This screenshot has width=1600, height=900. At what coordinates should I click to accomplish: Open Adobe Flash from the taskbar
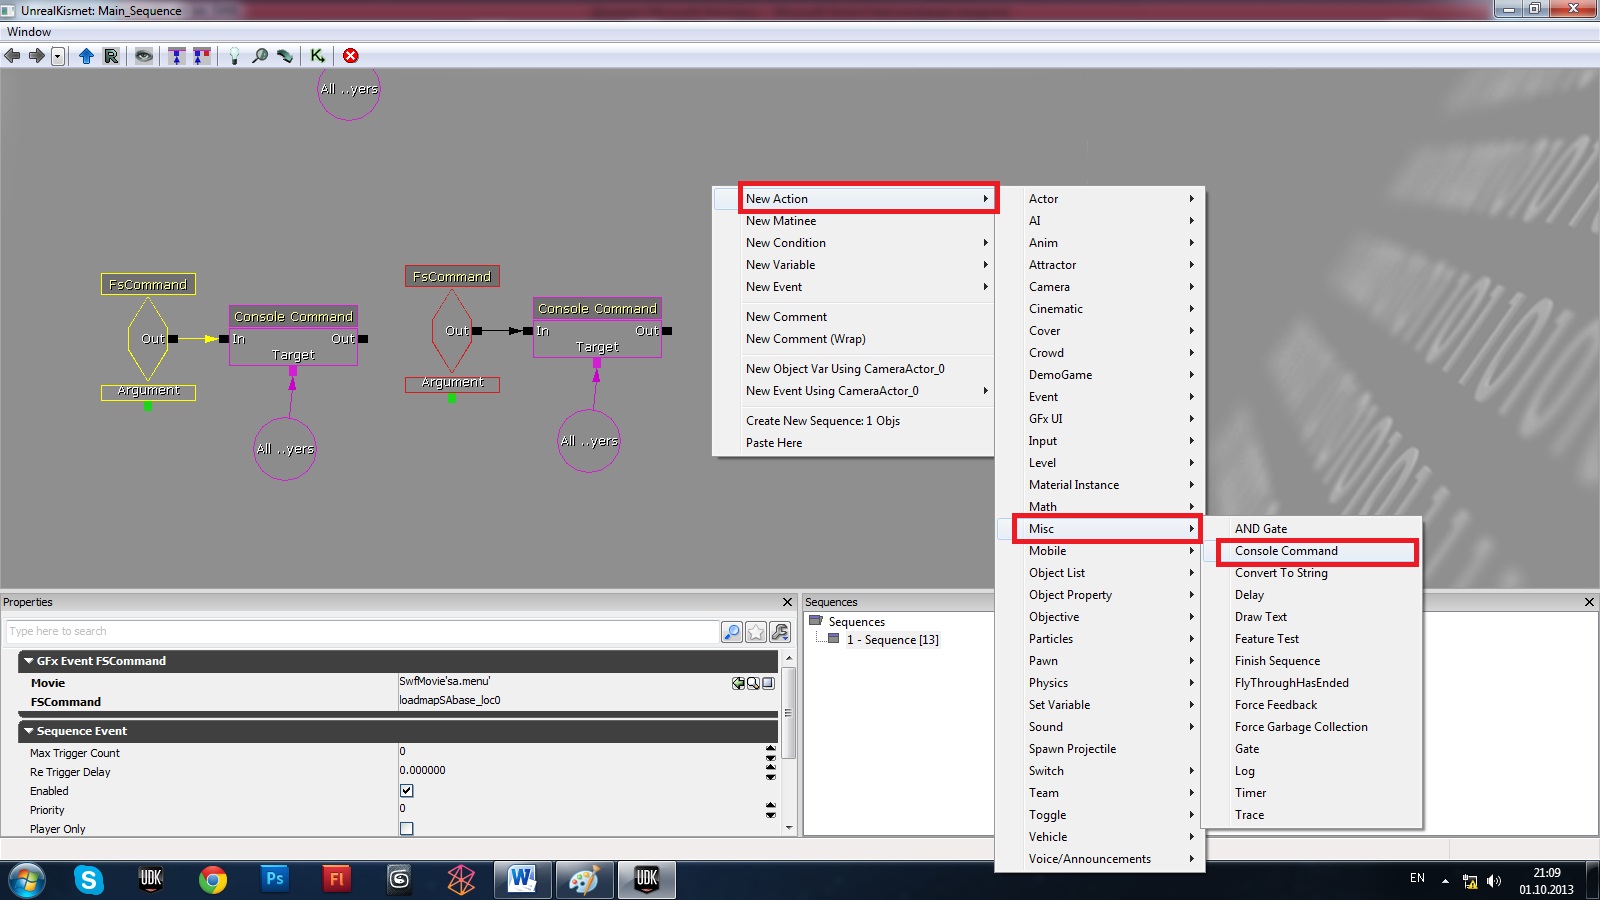pyautogui.click(x=336, y=880)
